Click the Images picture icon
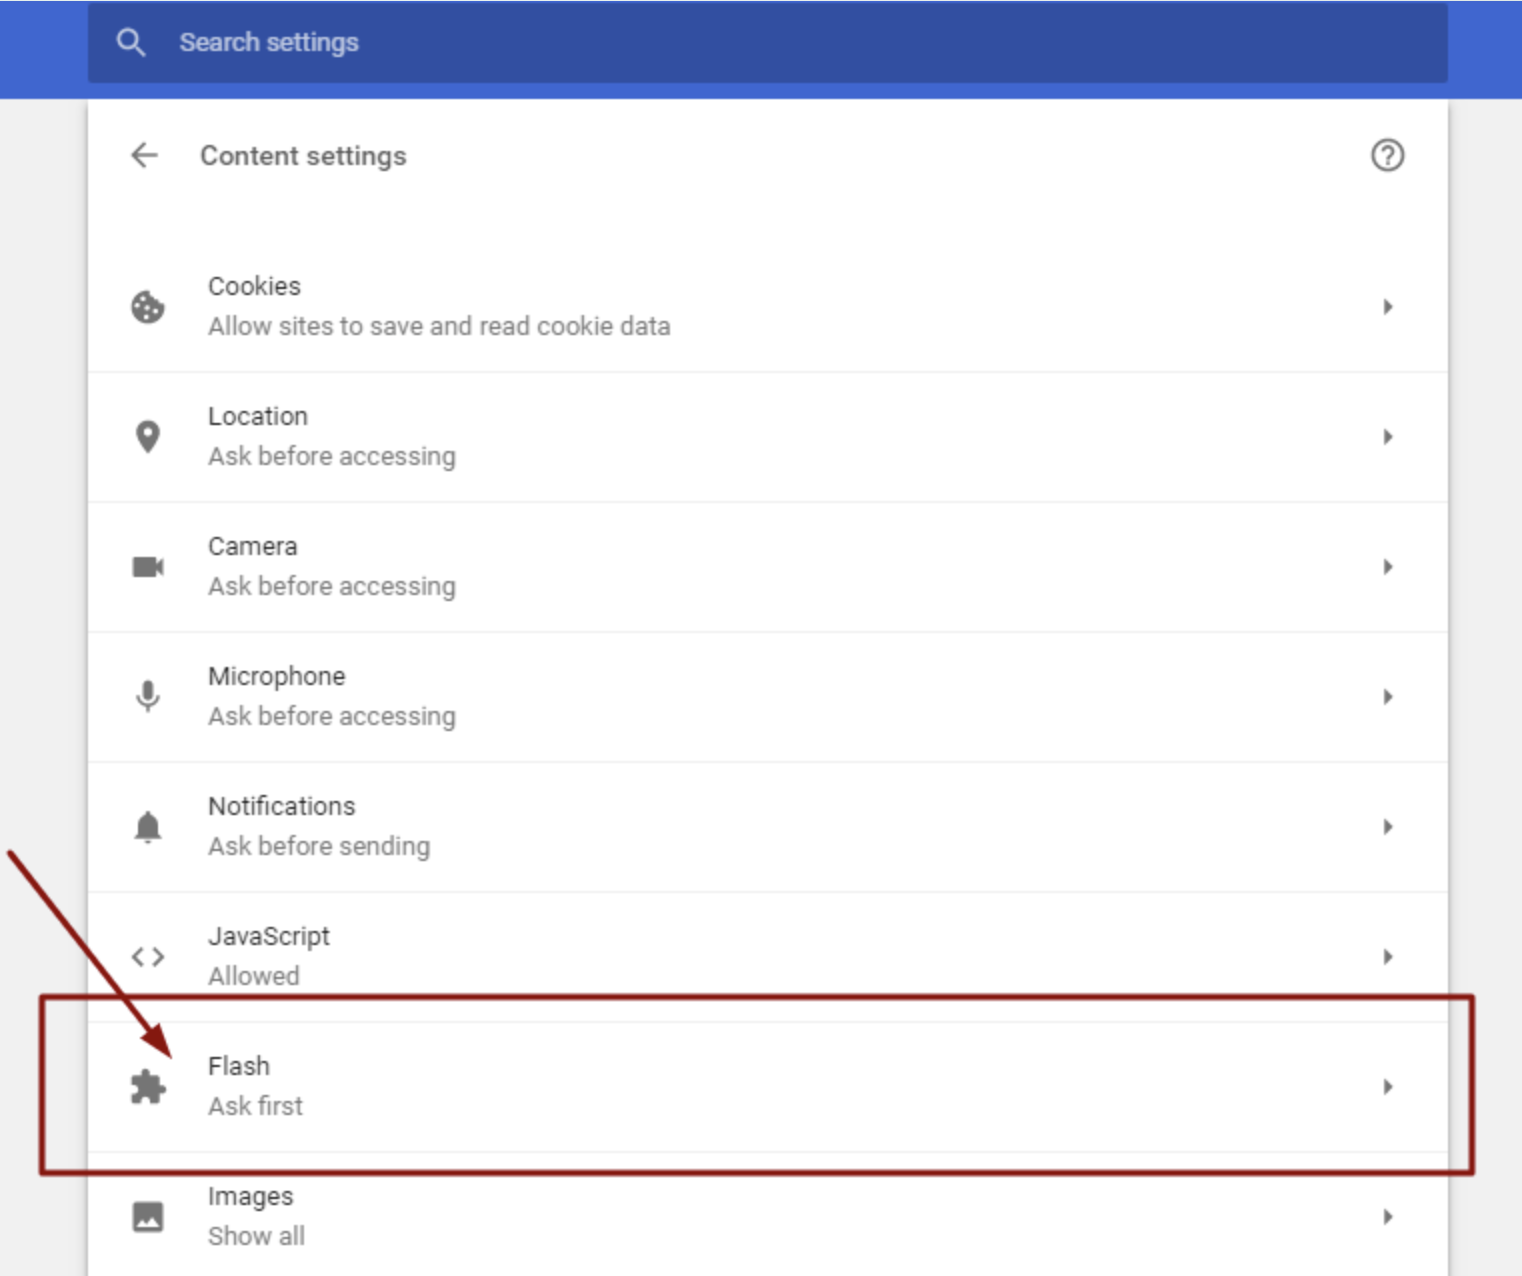The width and height of the screenshot is (1522, 1276). pyautogui.click(x=147, y=1216)
